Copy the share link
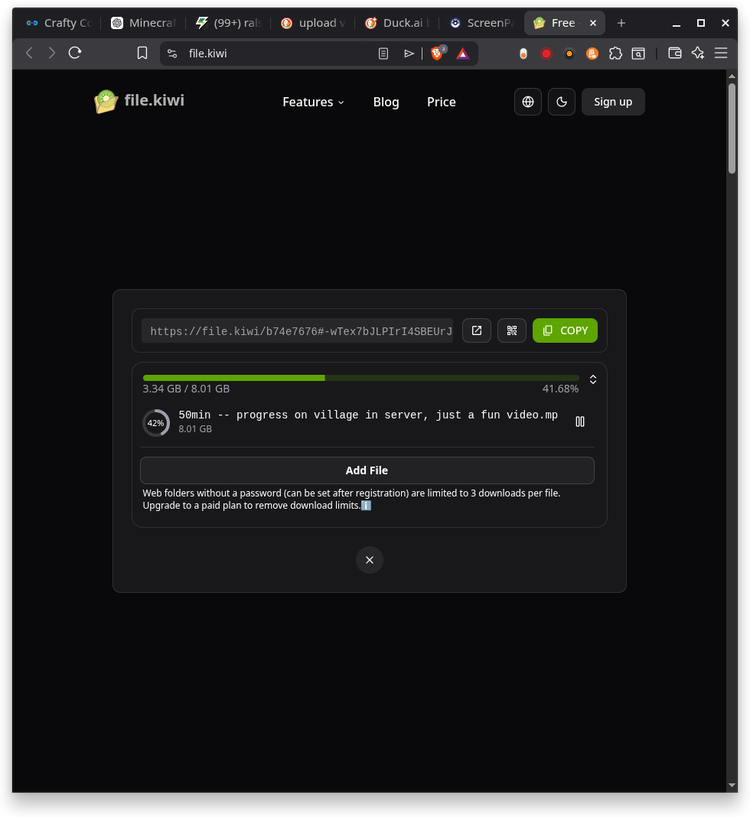This screenshot has width=750, height=817. coord(565,330)
